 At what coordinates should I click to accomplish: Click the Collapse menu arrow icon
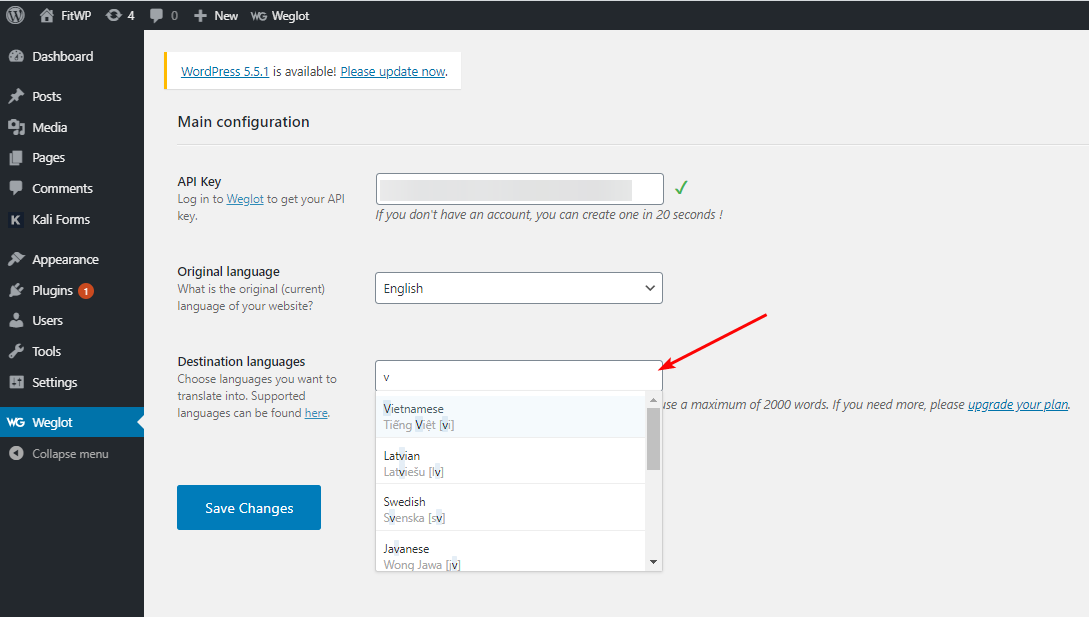pyautogui.click(x=14, y=453)
